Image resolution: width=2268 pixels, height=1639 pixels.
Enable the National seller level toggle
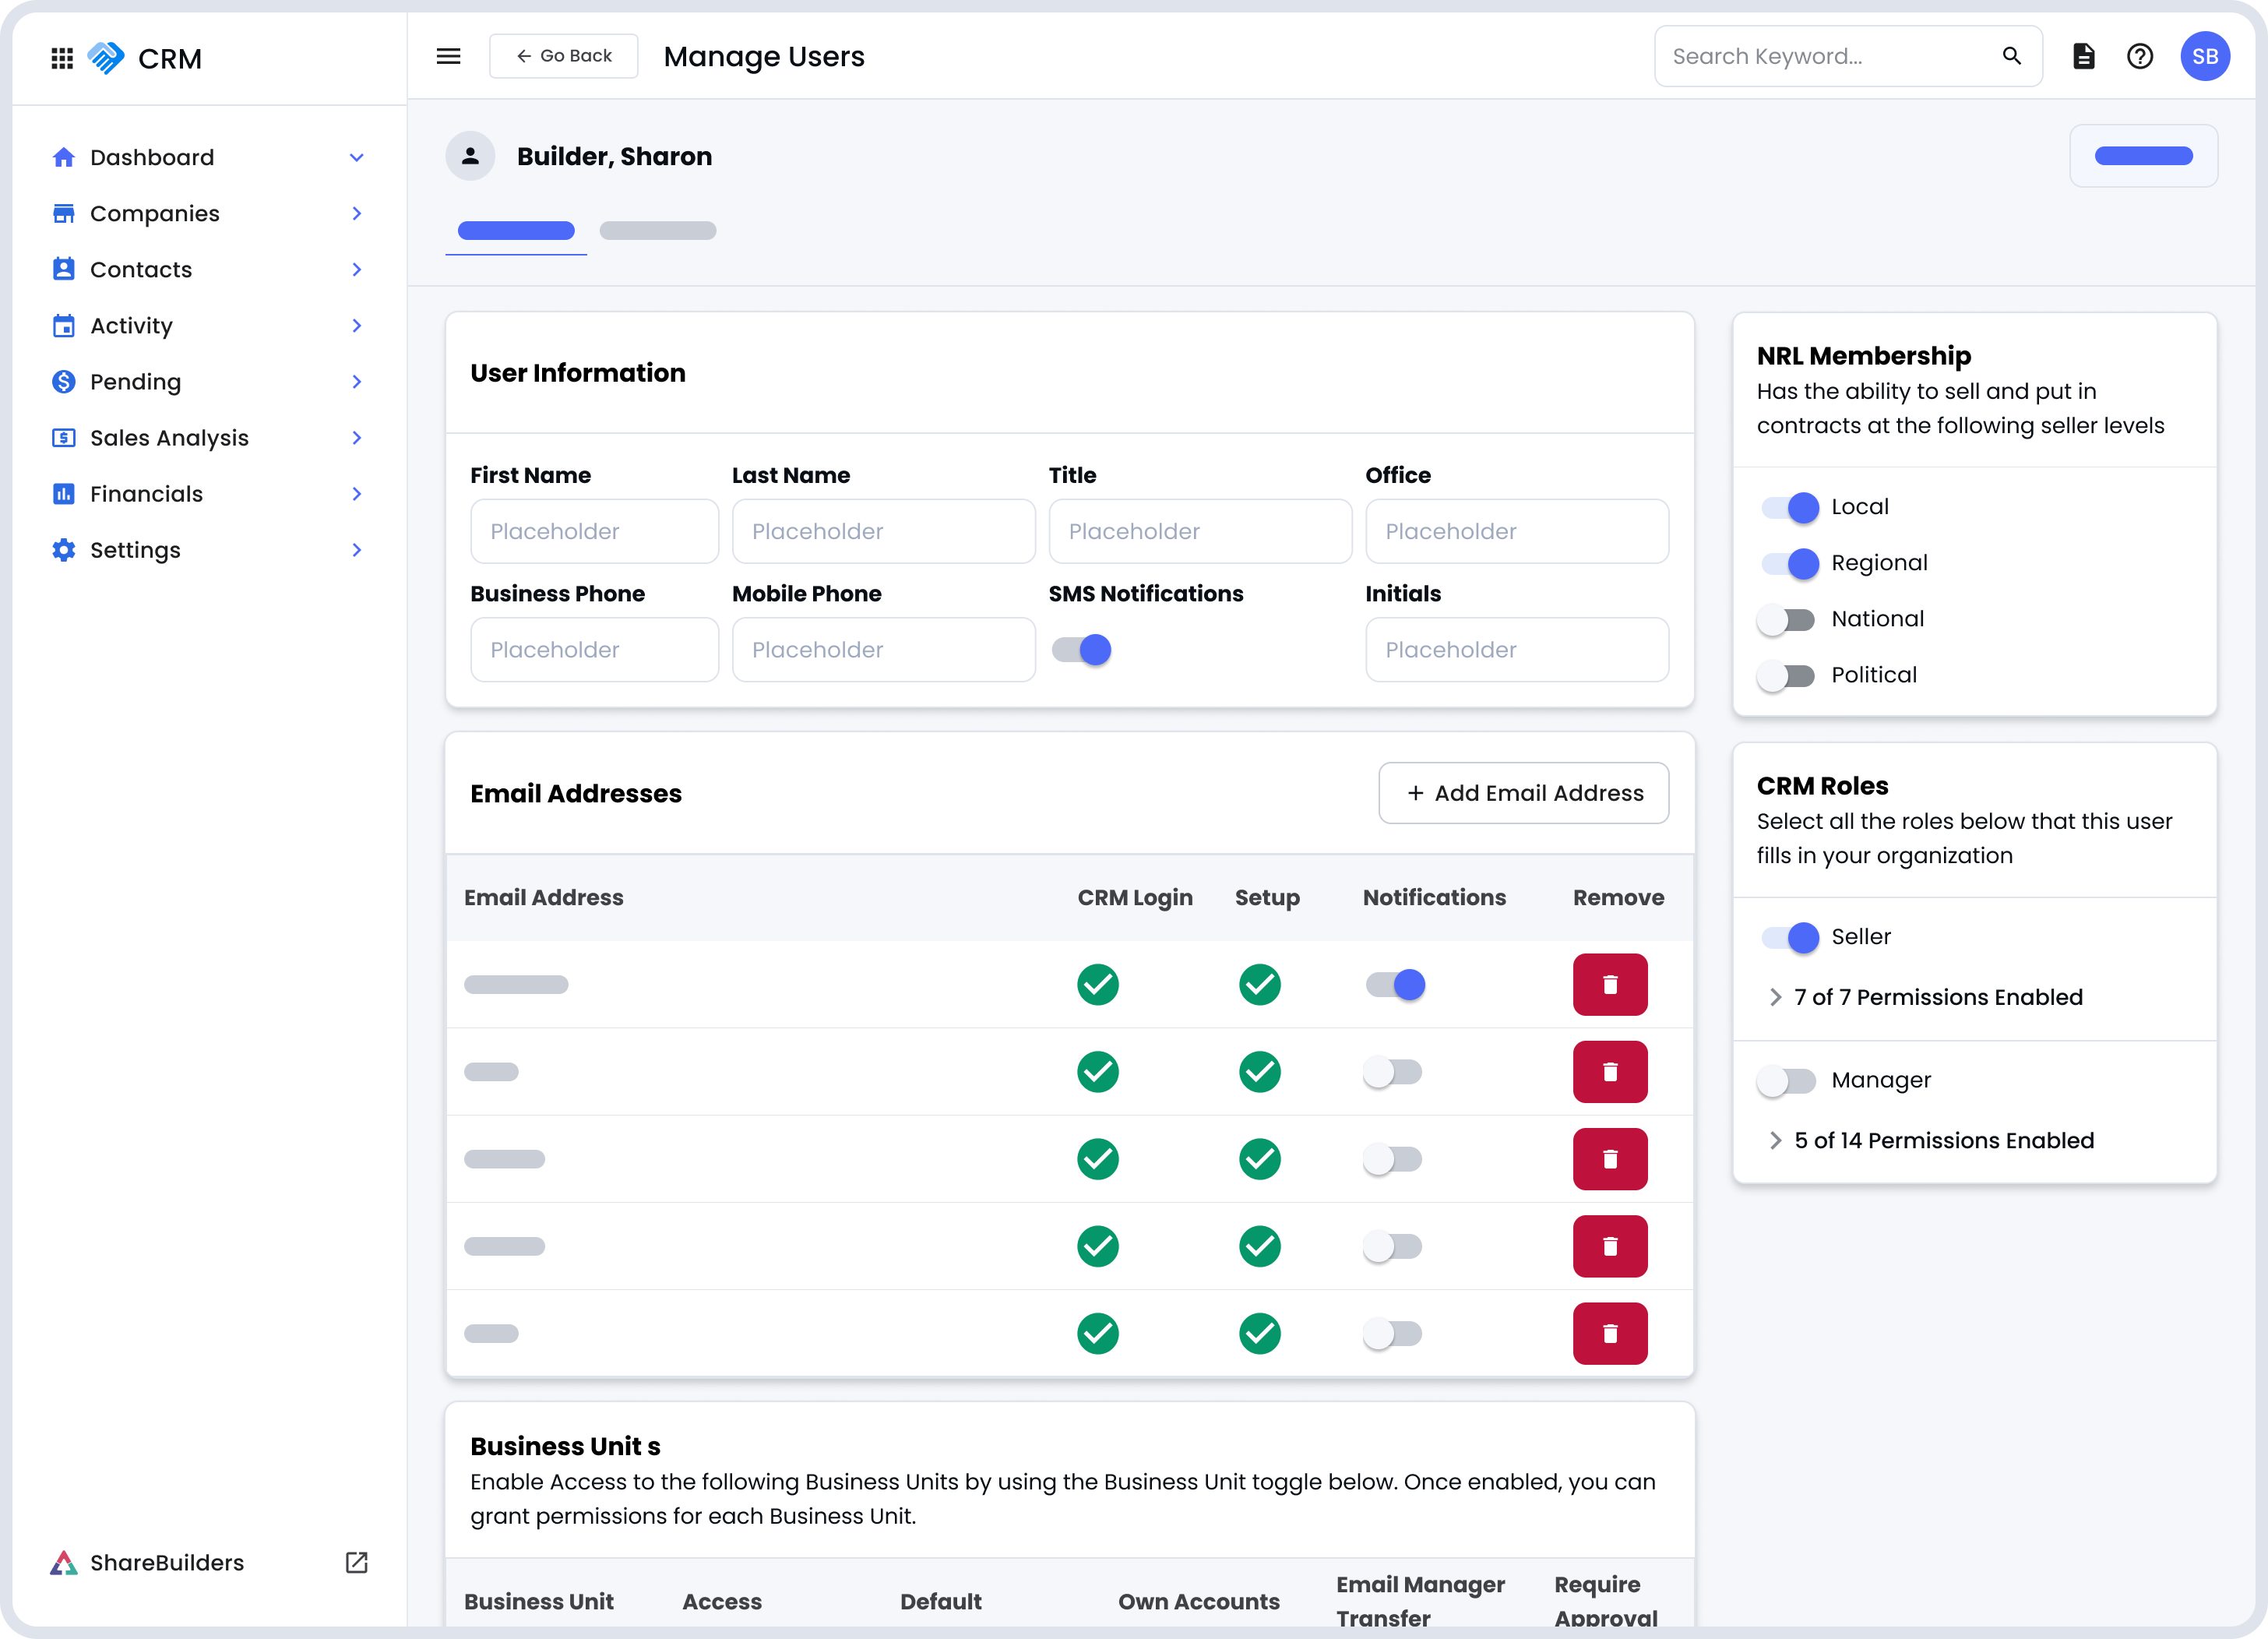click(1786, 620)
